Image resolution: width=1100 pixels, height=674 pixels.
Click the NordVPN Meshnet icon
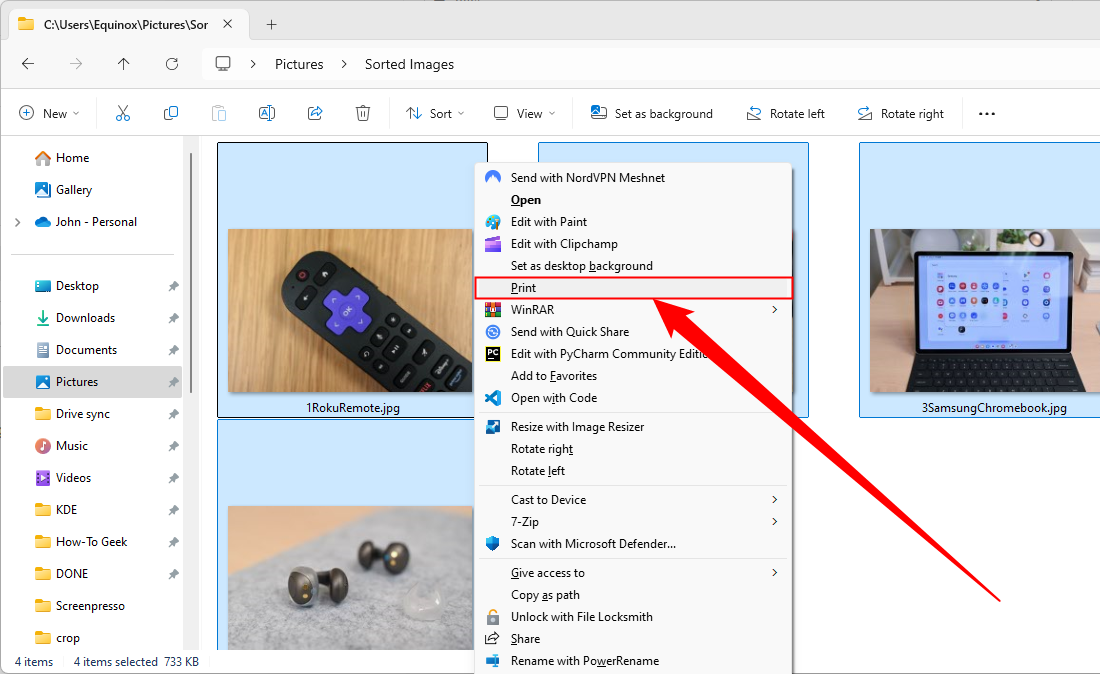pos(493,177)
